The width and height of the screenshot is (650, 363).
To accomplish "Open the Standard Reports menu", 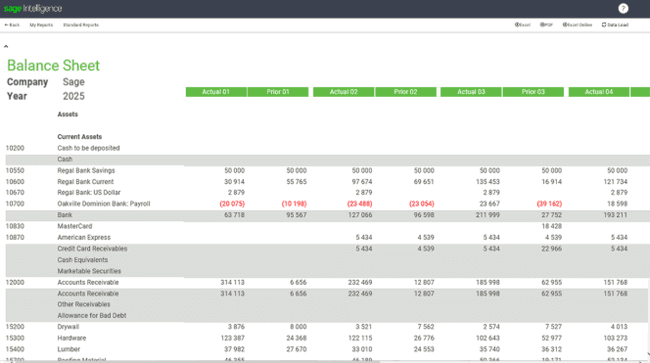I will point(81,25).
